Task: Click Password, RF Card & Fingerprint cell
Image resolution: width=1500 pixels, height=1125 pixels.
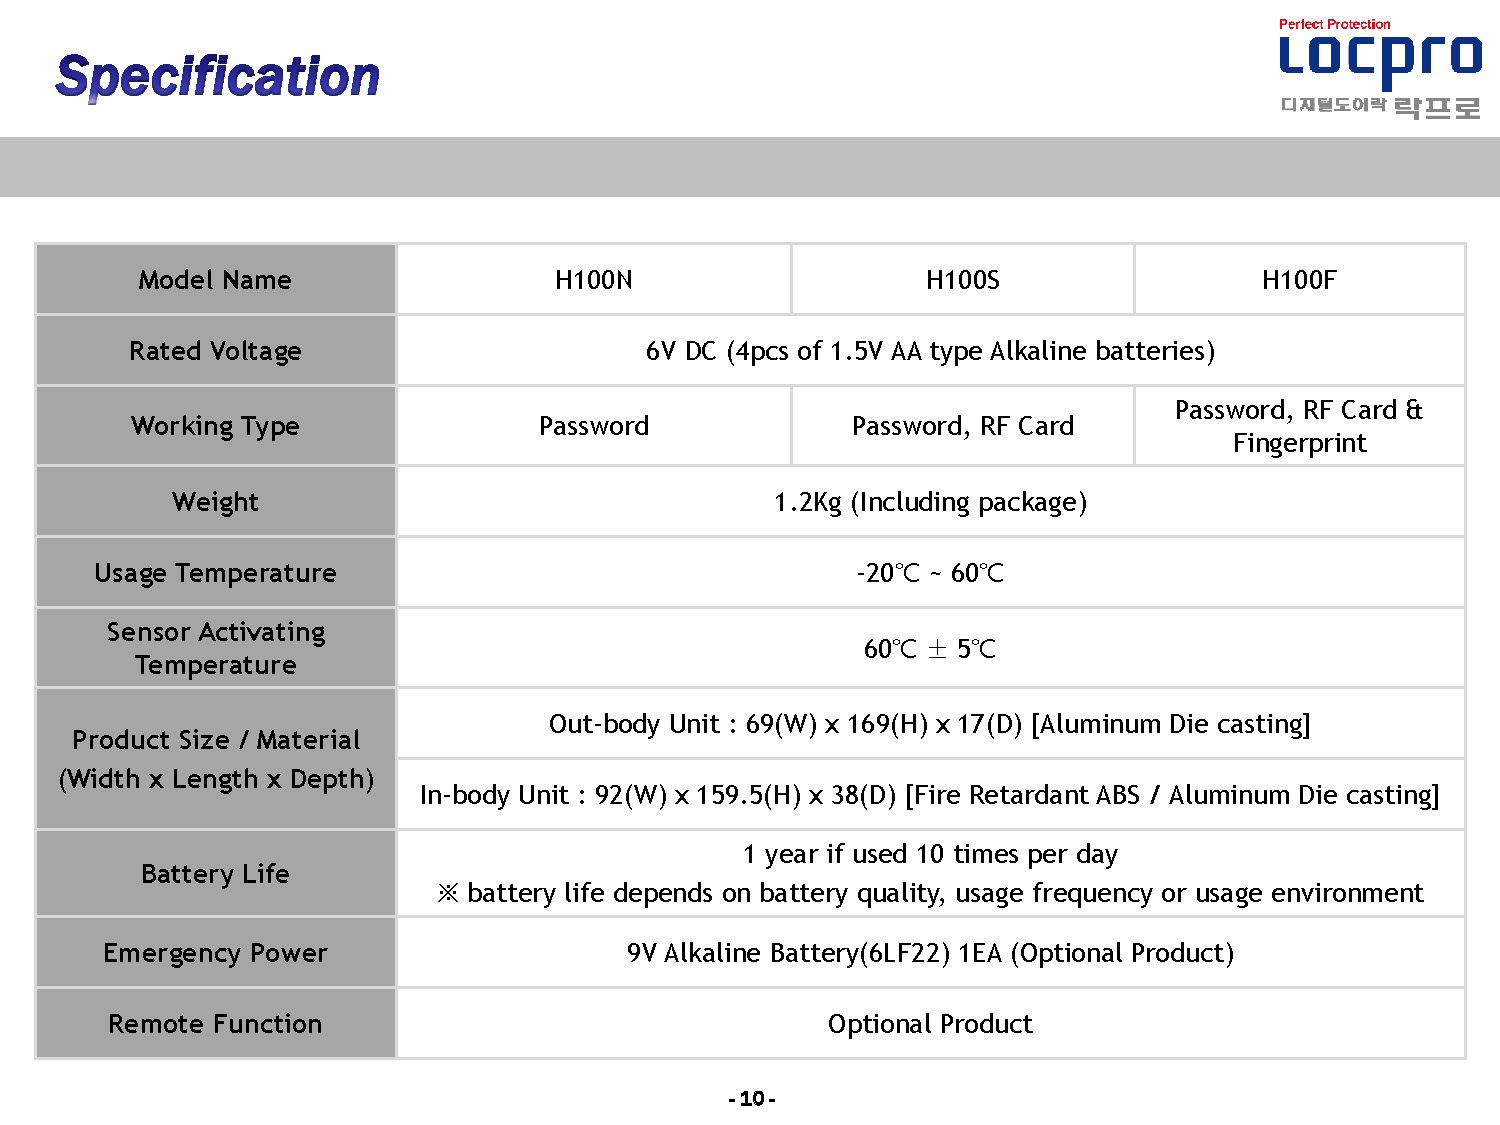Action: coord(1299,426)
